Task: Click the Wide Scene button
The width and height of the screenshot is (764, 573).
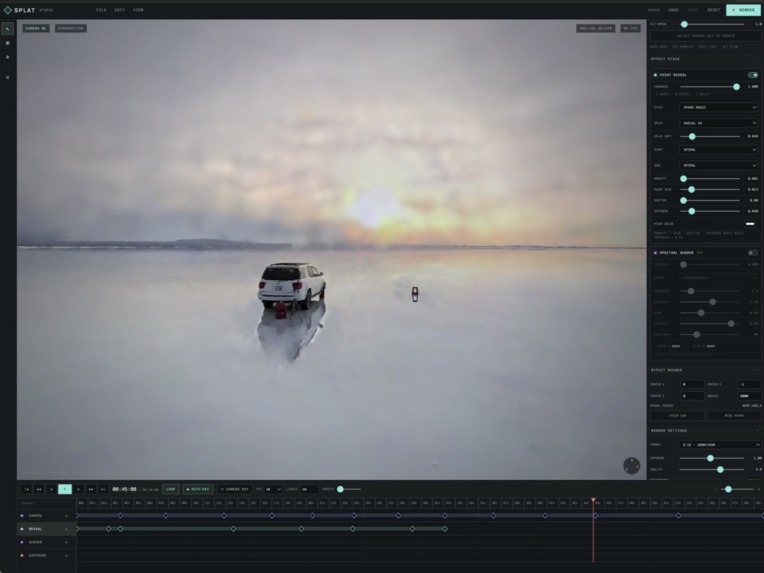Action: (734, 416)
